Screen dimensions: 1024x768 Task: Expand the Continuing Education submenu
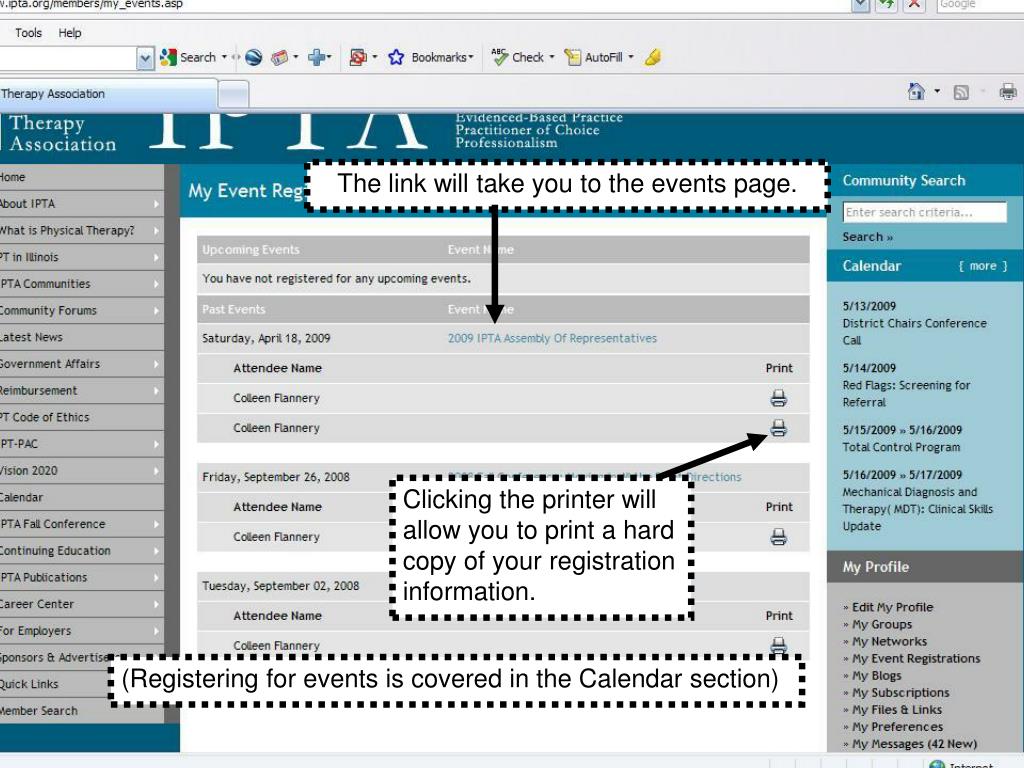click(x=156, y=551)
